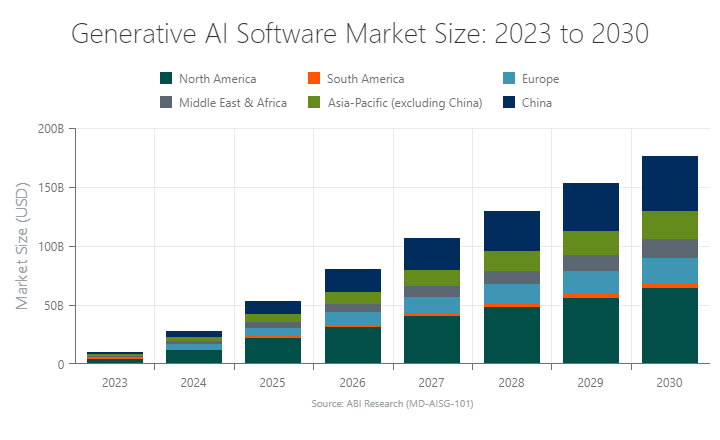Toggle Asia-Pacific (excluding China) legend text

click(405, 102)
